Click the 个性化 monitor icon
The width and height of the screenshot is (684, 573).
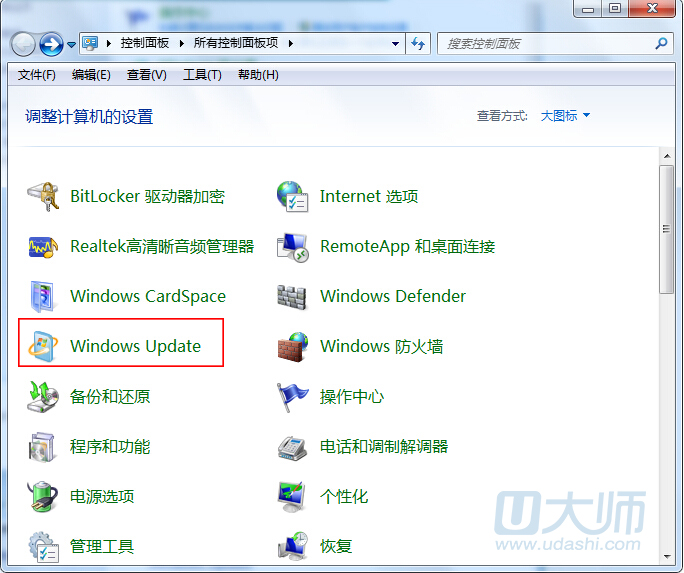click(291, 497)
